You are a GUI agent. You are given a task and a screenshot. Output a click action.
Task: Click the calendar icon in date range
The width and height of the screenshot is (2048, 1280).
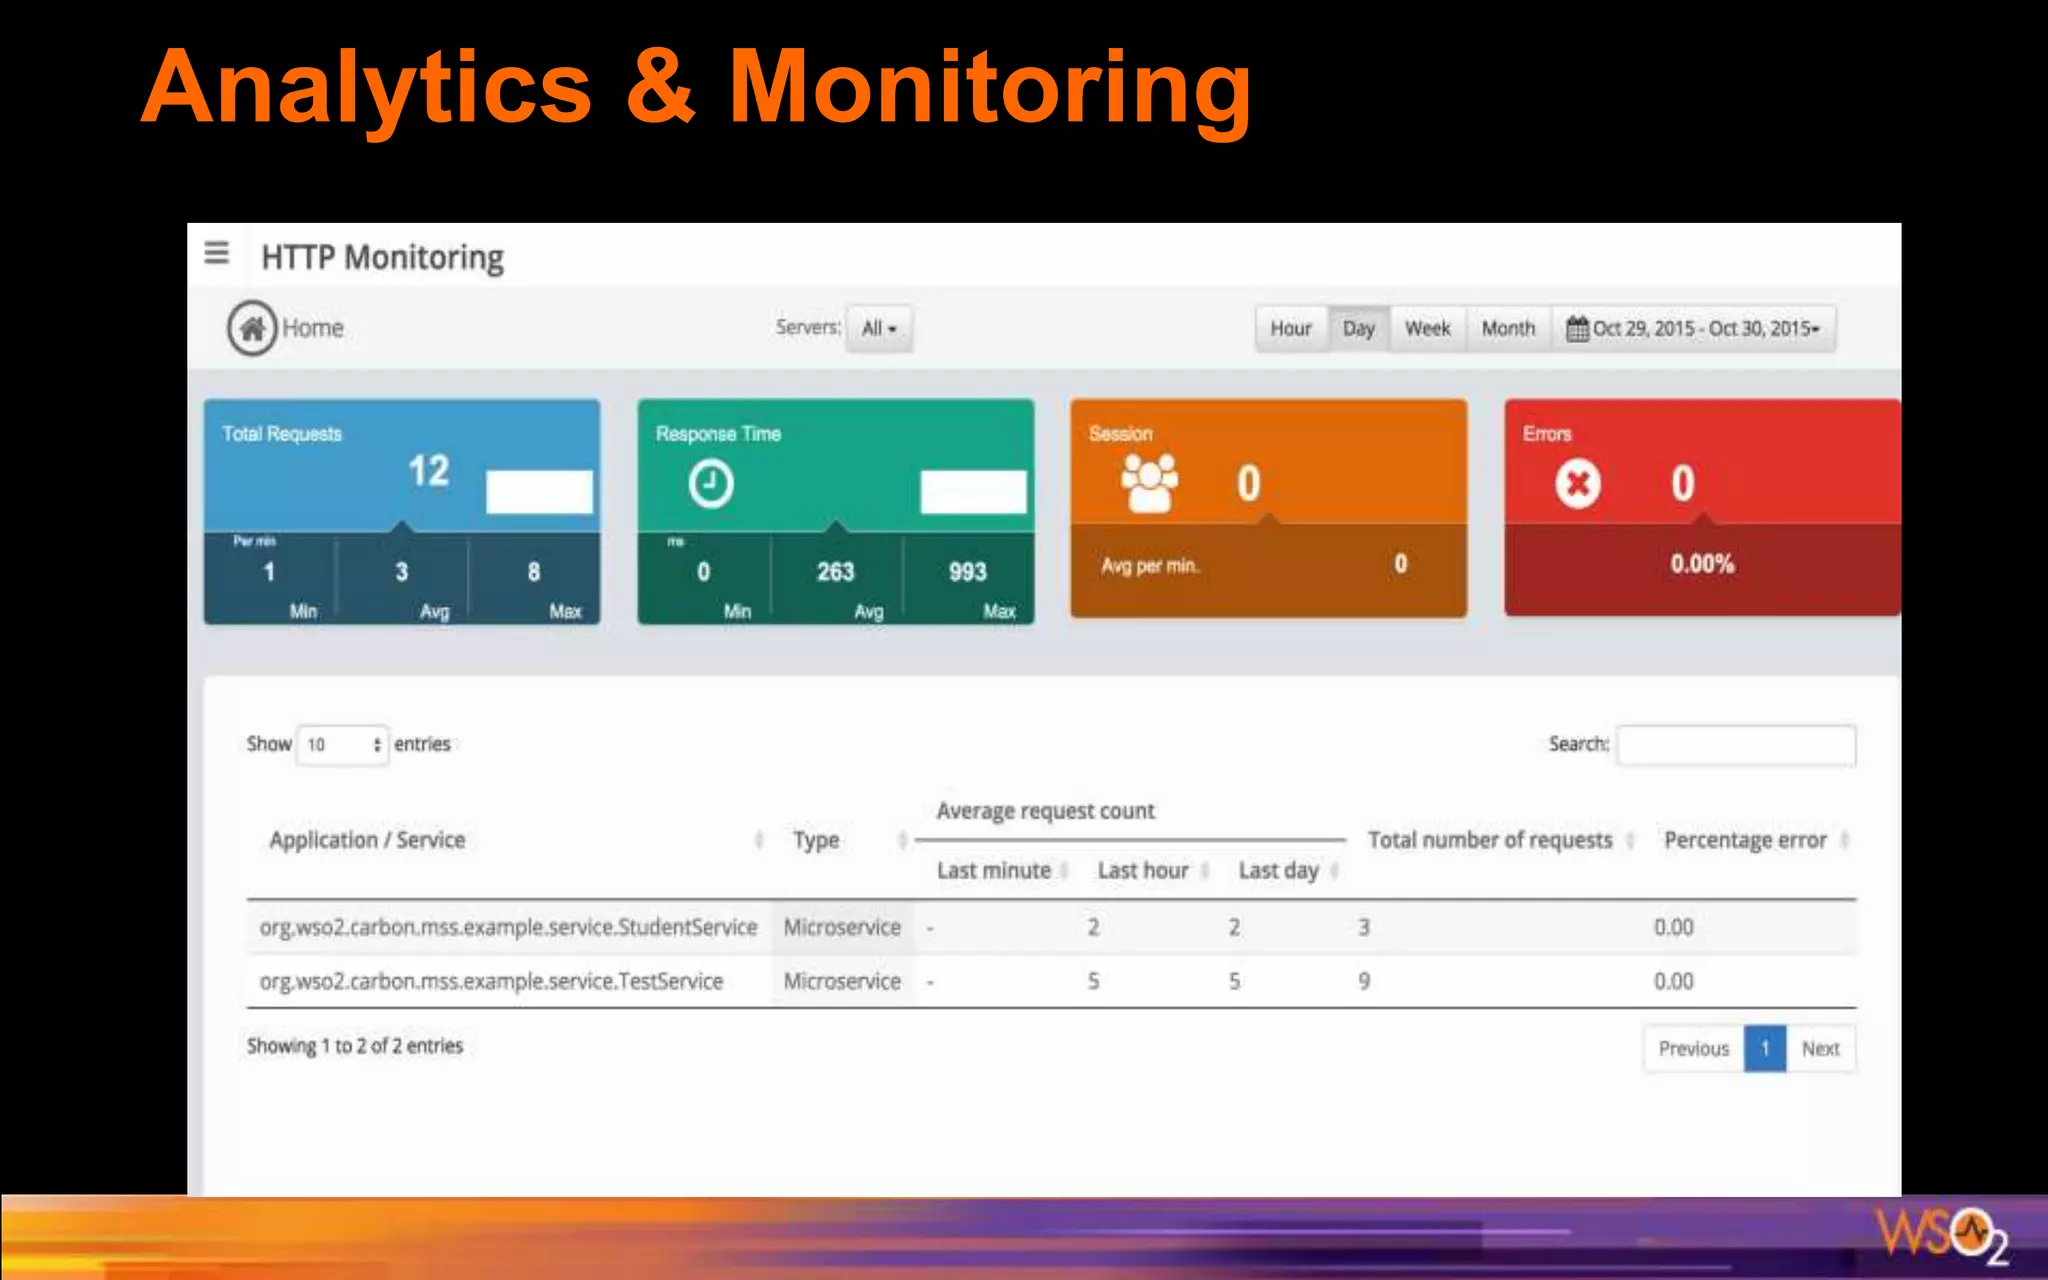(x=1577, y=329)
